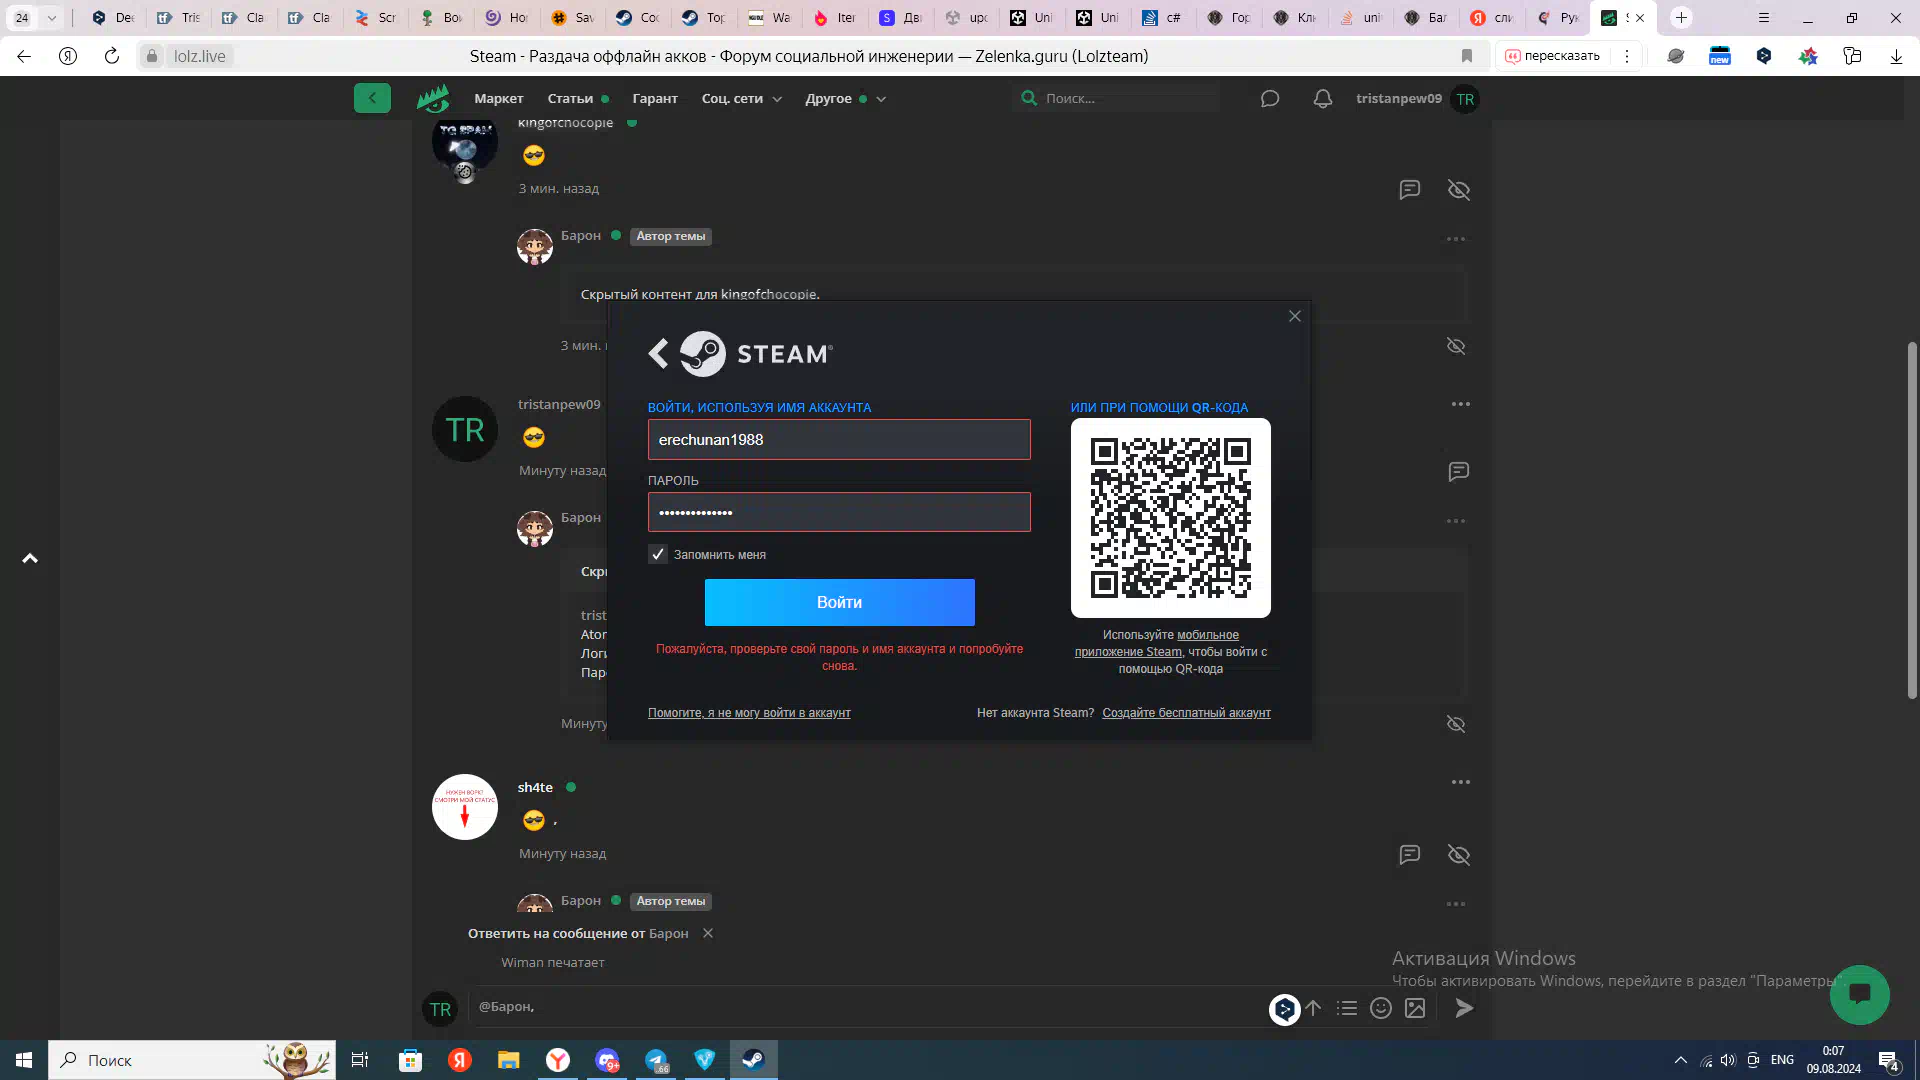Viewport: 1920px width, 1080px height.
Task: Click the browser reload button
Action: (x=112, y=56)
